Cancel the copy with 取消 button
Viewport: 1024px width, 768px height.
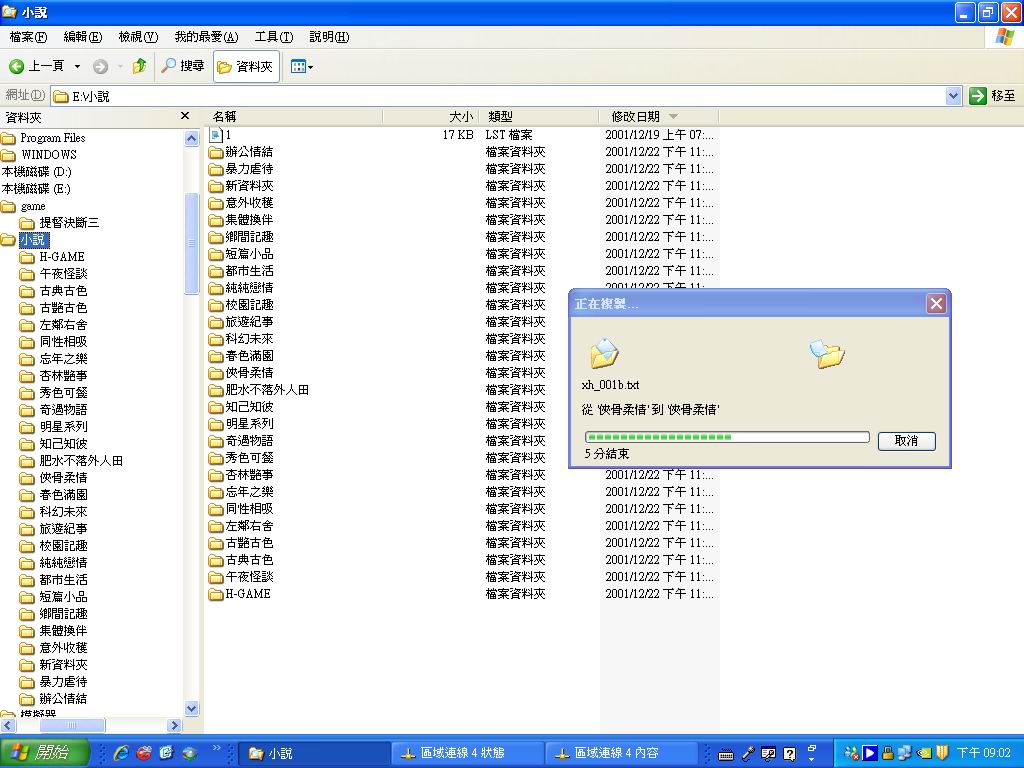(x=906, y=441)
